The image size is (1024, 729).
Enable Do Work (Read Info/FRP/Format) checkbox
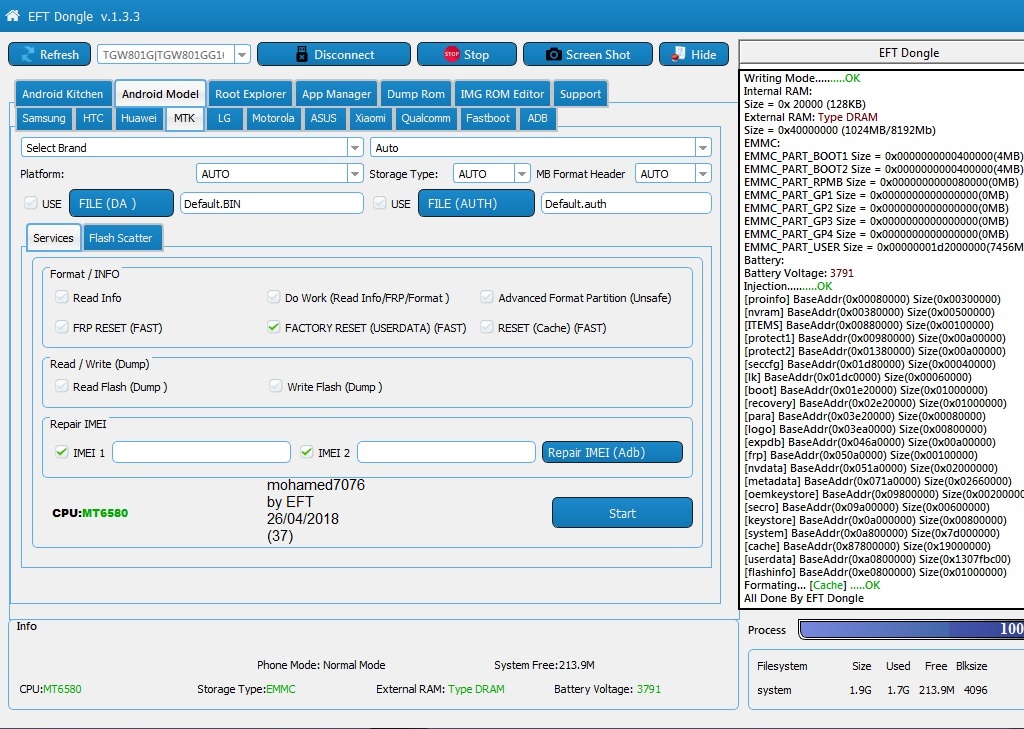pos(274,297)
